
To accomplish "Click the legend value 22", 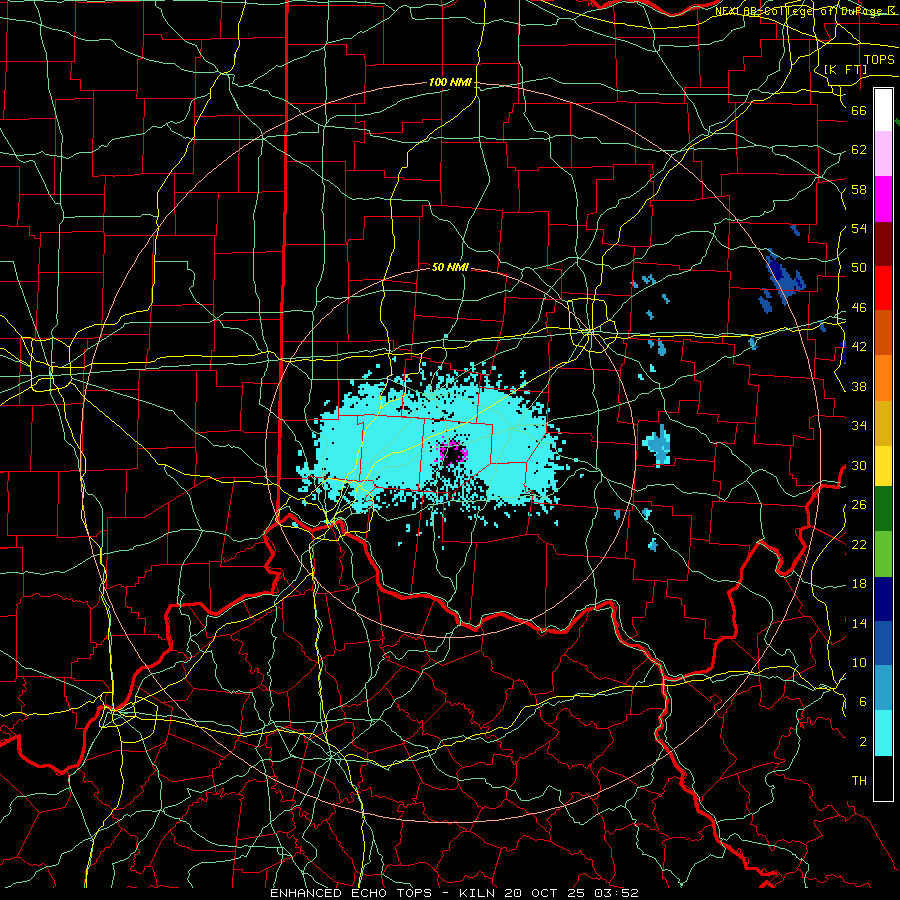I will point(859,544).
